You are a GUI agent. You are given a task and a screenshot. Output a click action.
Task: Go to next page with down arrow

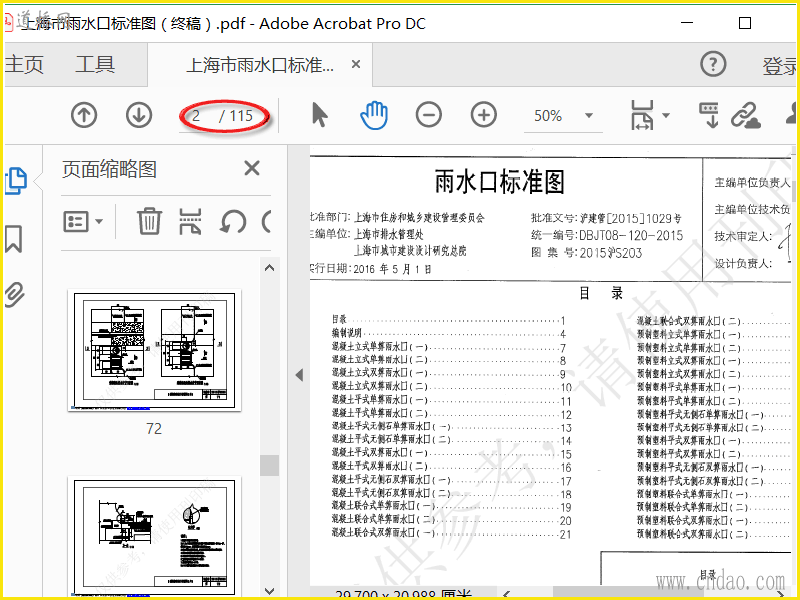pos(139,115)
